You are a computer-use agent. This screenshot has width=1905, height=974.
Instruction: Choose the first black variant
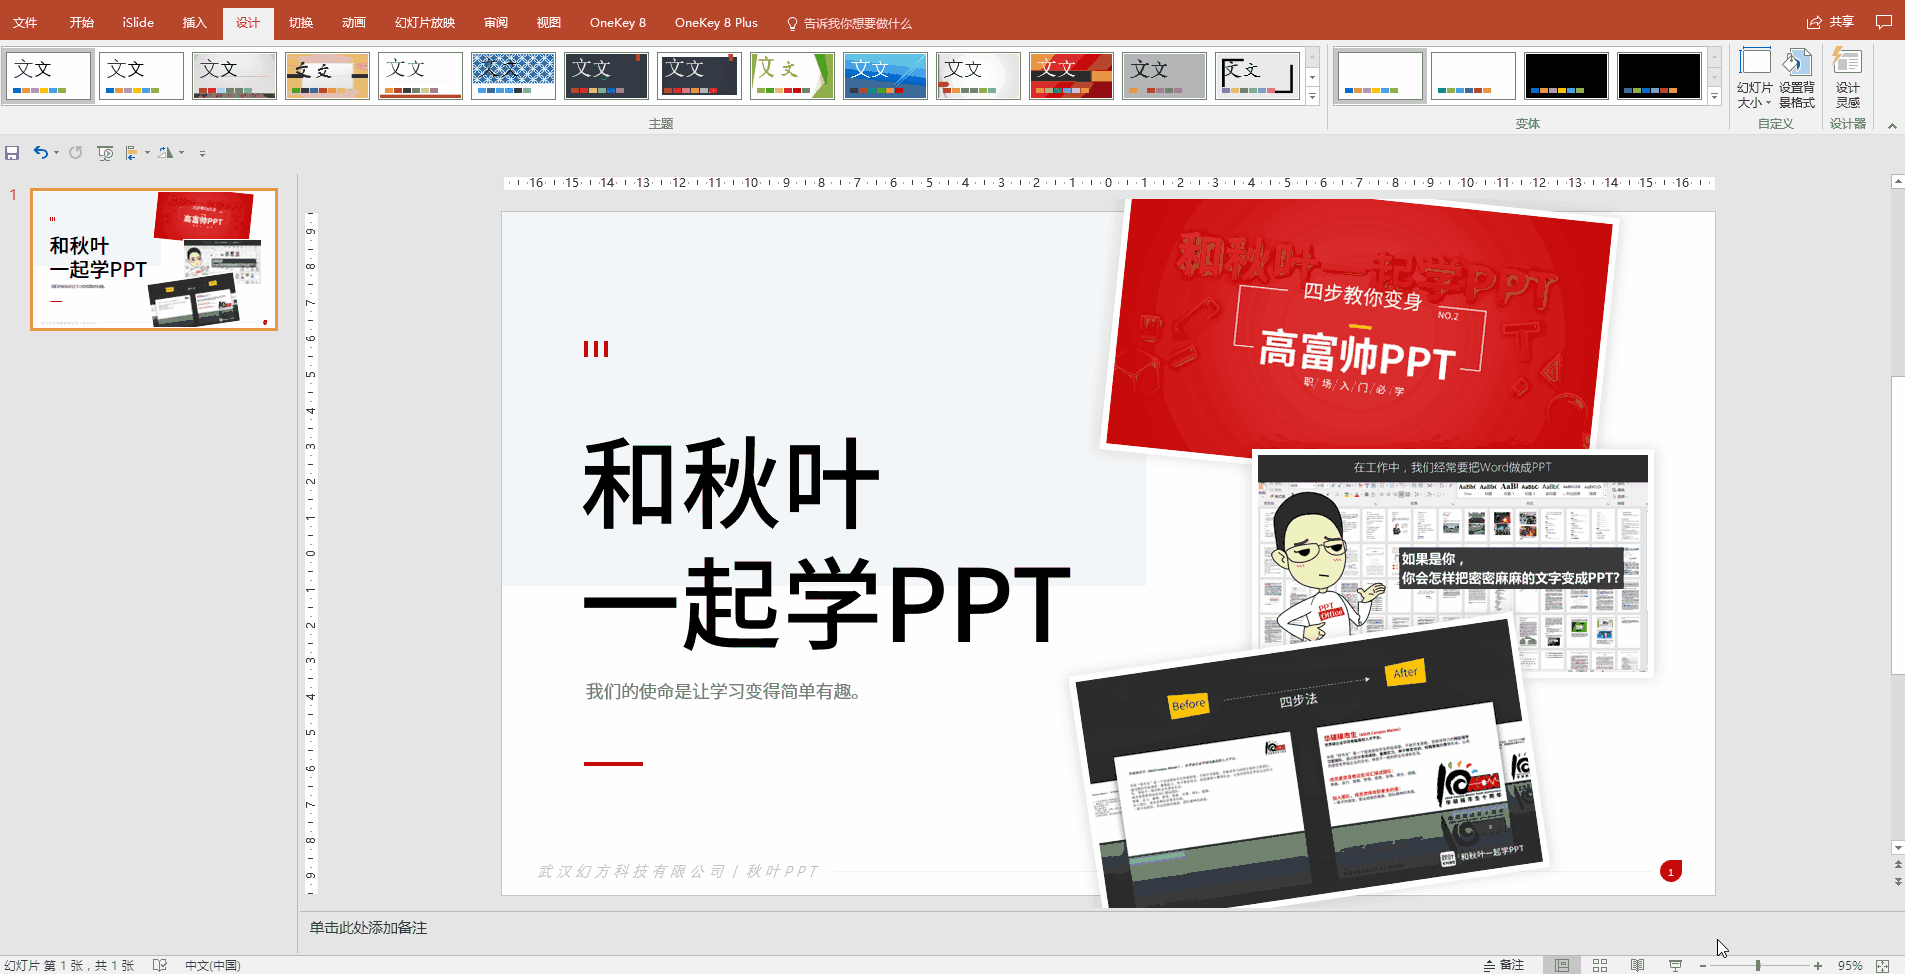pyautogui.click(x=1566, y=76)
